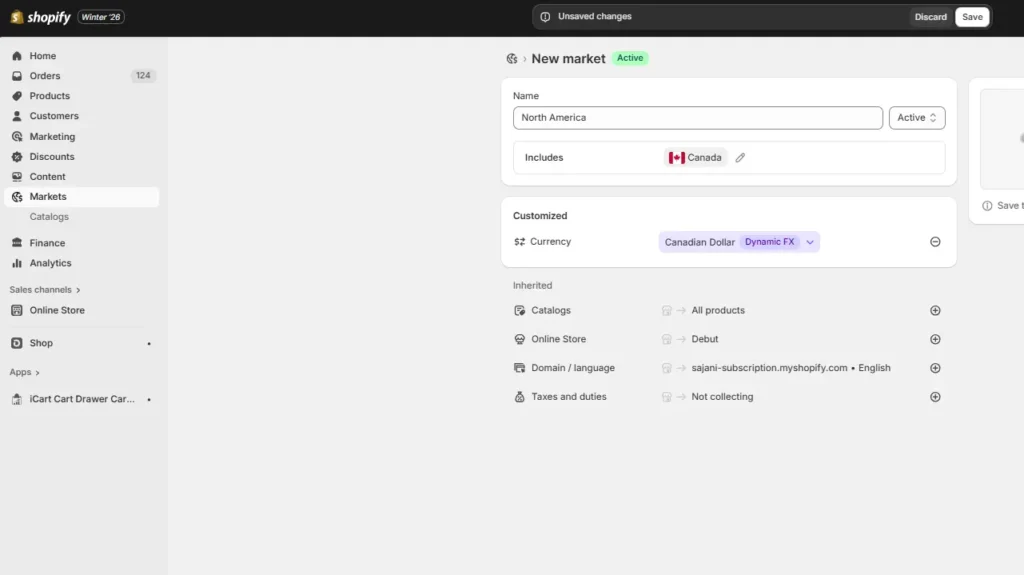Screen dimensions: 1024x575
Task: Click the Shopify logo
Action: point(40,17)
